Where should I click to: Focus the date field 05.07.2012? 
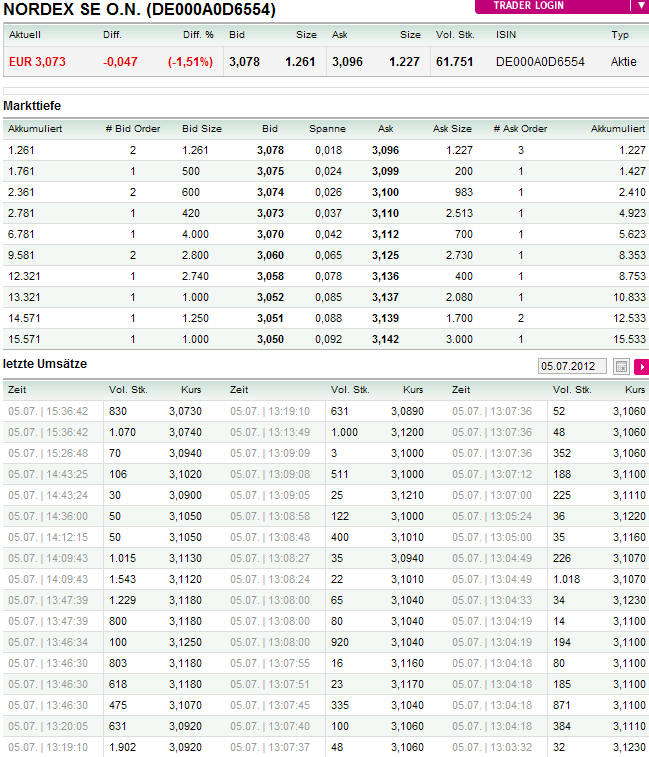tap(572, 366)
